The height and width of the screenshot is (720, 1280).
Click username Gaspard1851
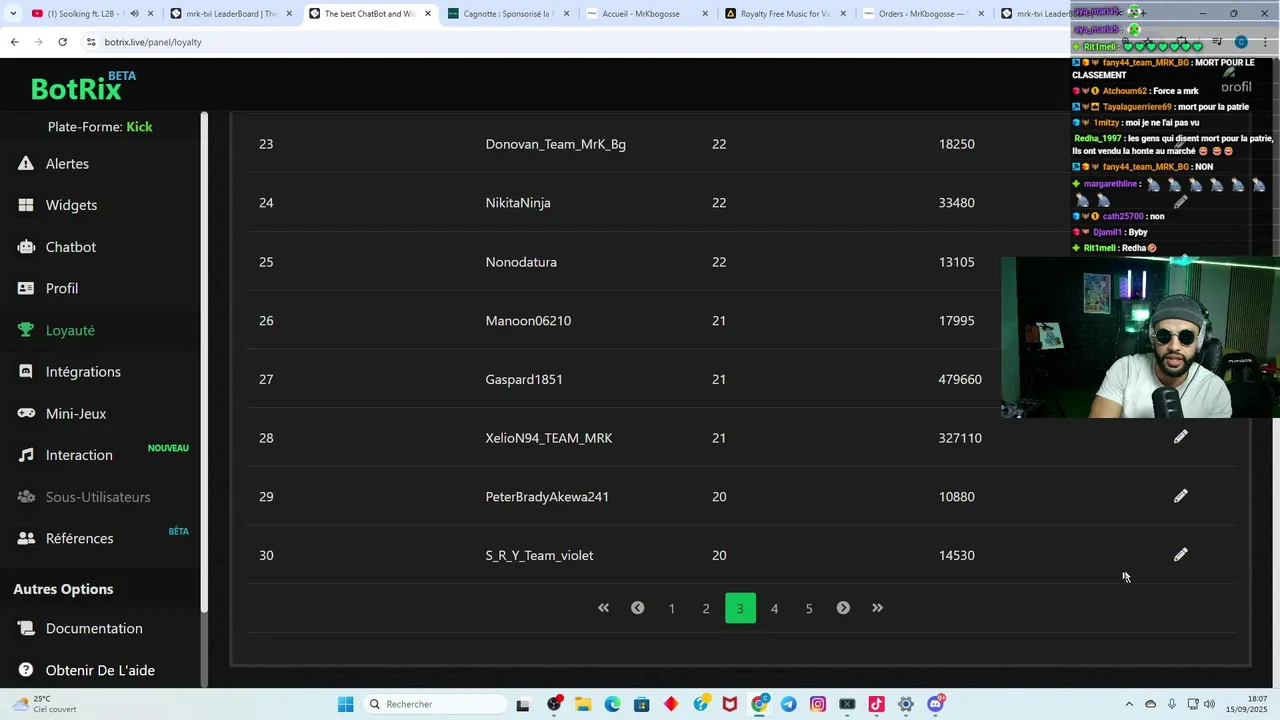524,379
